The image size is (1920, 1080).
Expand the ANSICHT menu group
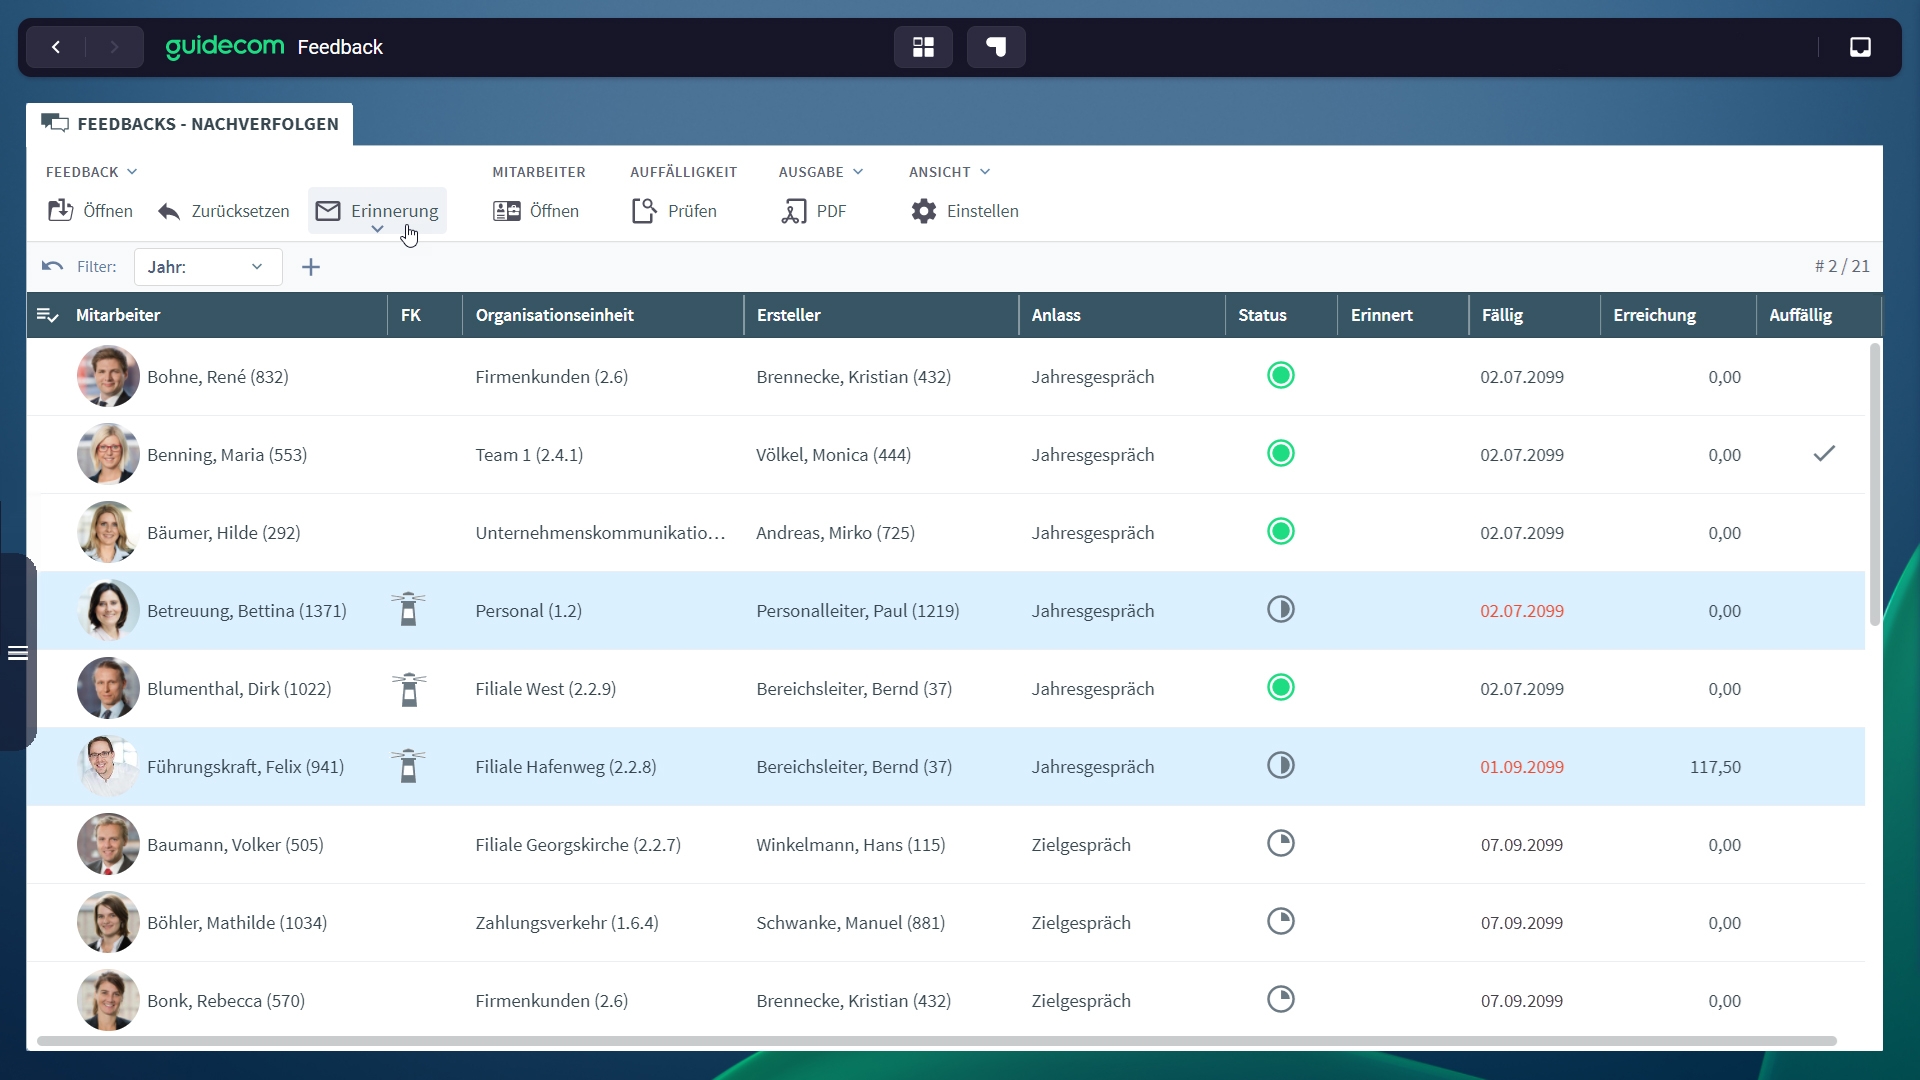949,172
